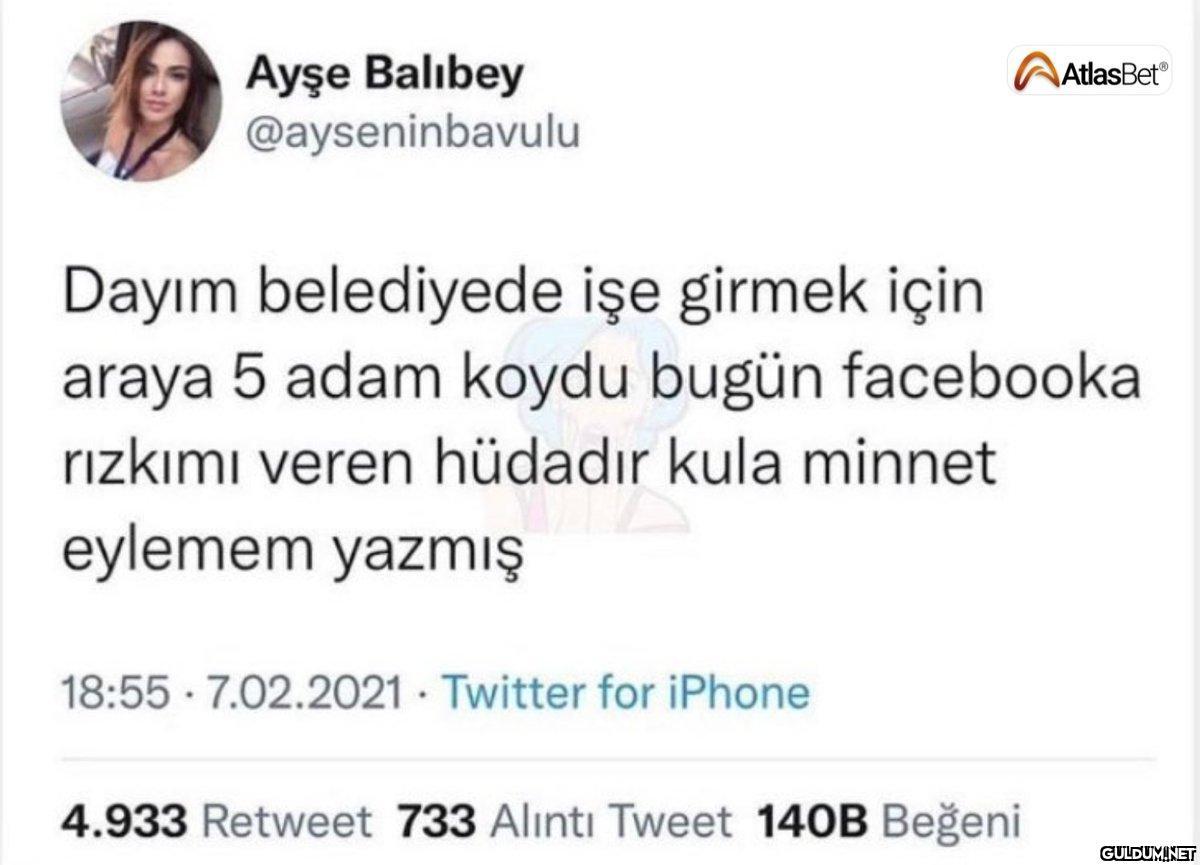The image size is (1200, 865).
Task: Click the Retweet label
Action: point(288,822)
